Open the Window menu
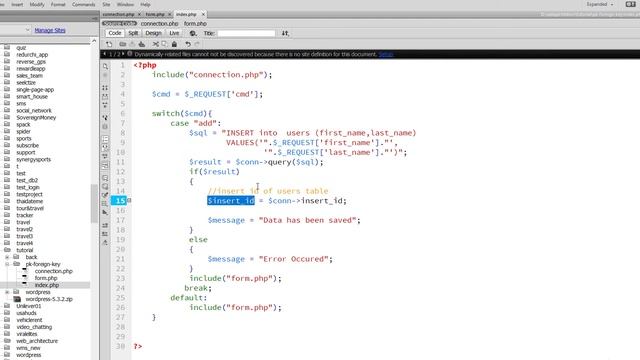 125,4
